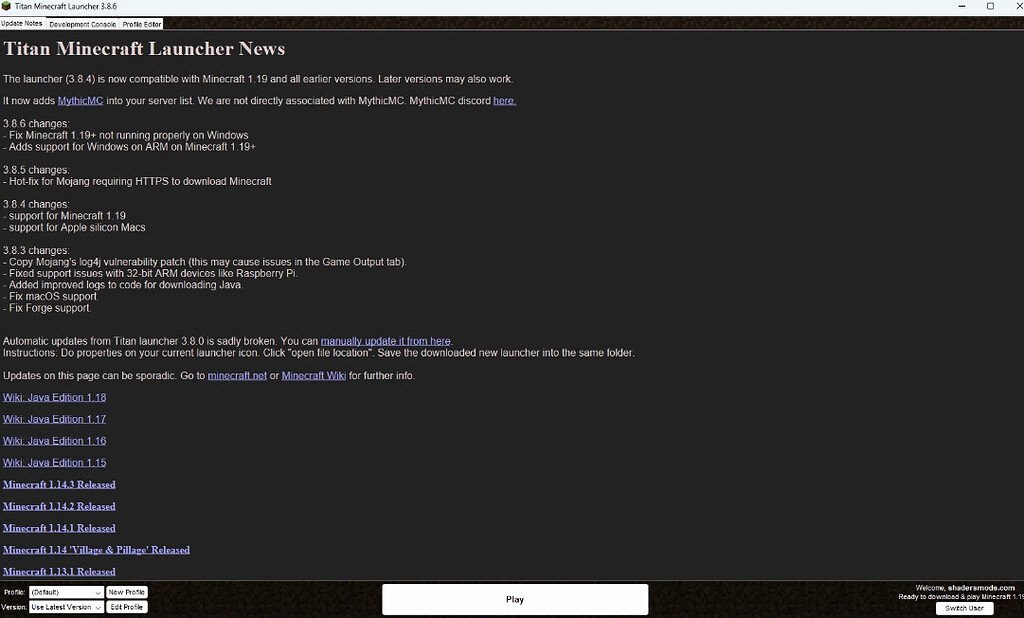
Task: Click the New Profile button
Action: pos(127,592)
